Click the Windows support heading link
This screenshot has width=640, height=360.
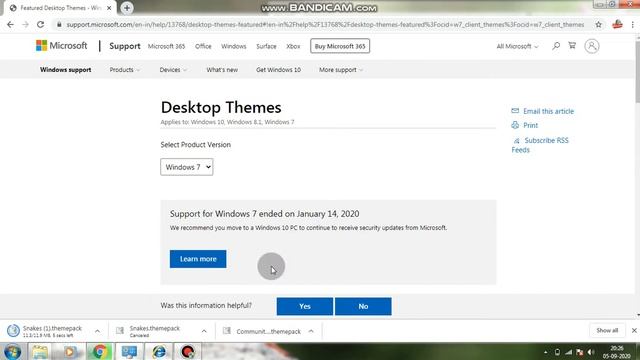pyautogui.click(x=65, y=70)
